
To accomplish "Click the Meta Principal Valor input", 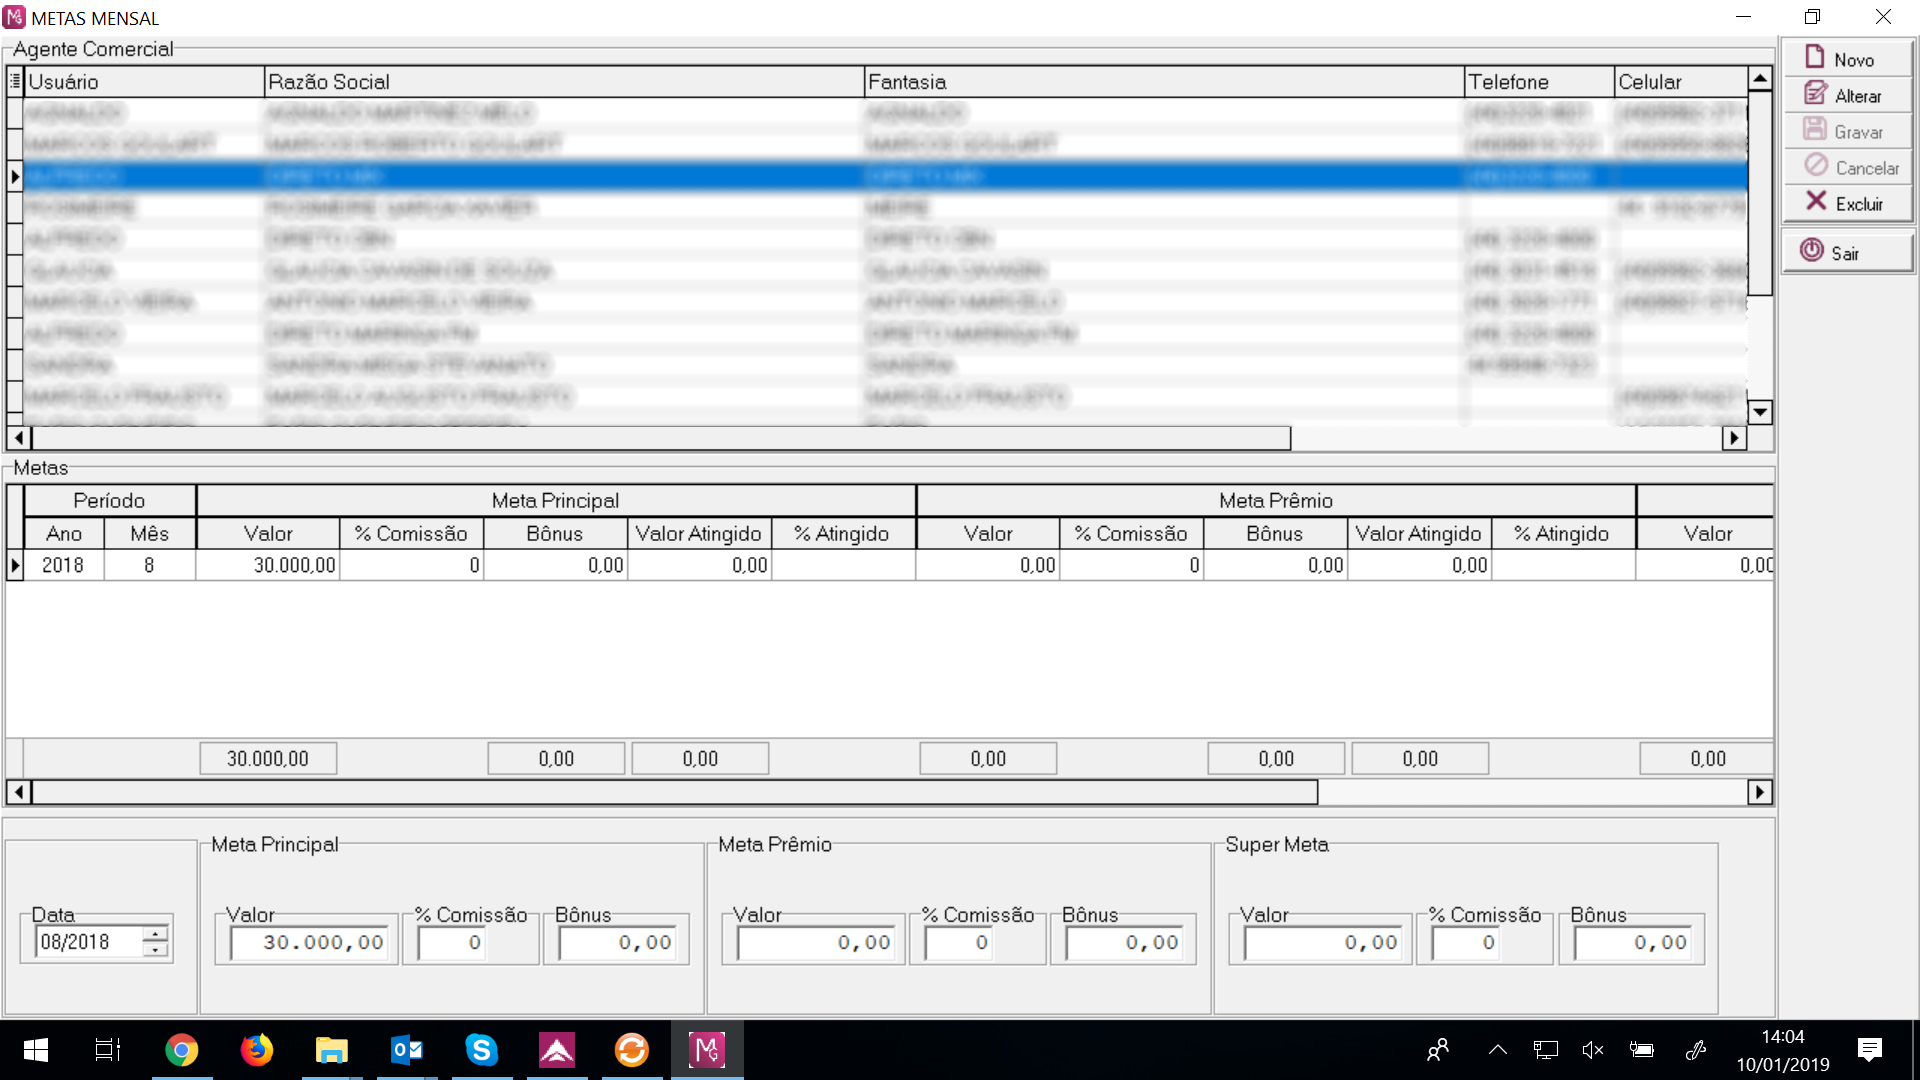I will (309, 942).
